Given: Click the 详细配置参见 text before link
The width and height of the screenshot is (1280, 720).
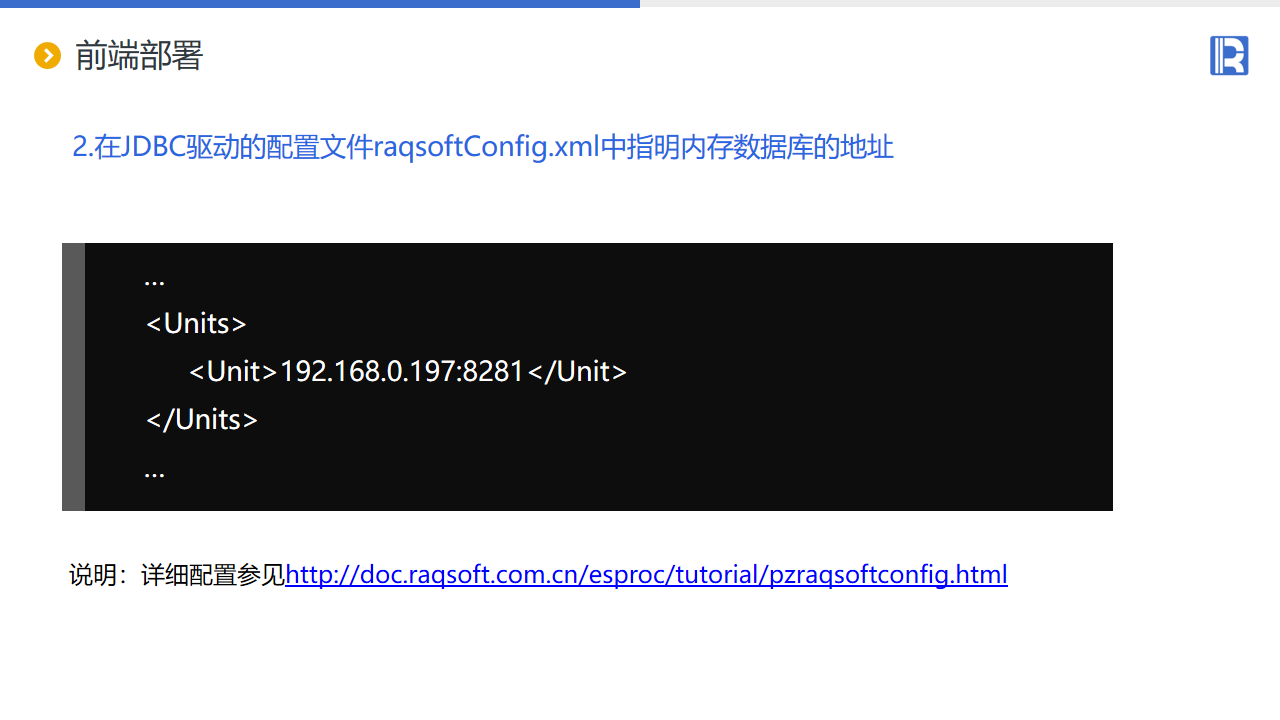Looking at the screenshot, I should tap(213, 575).
